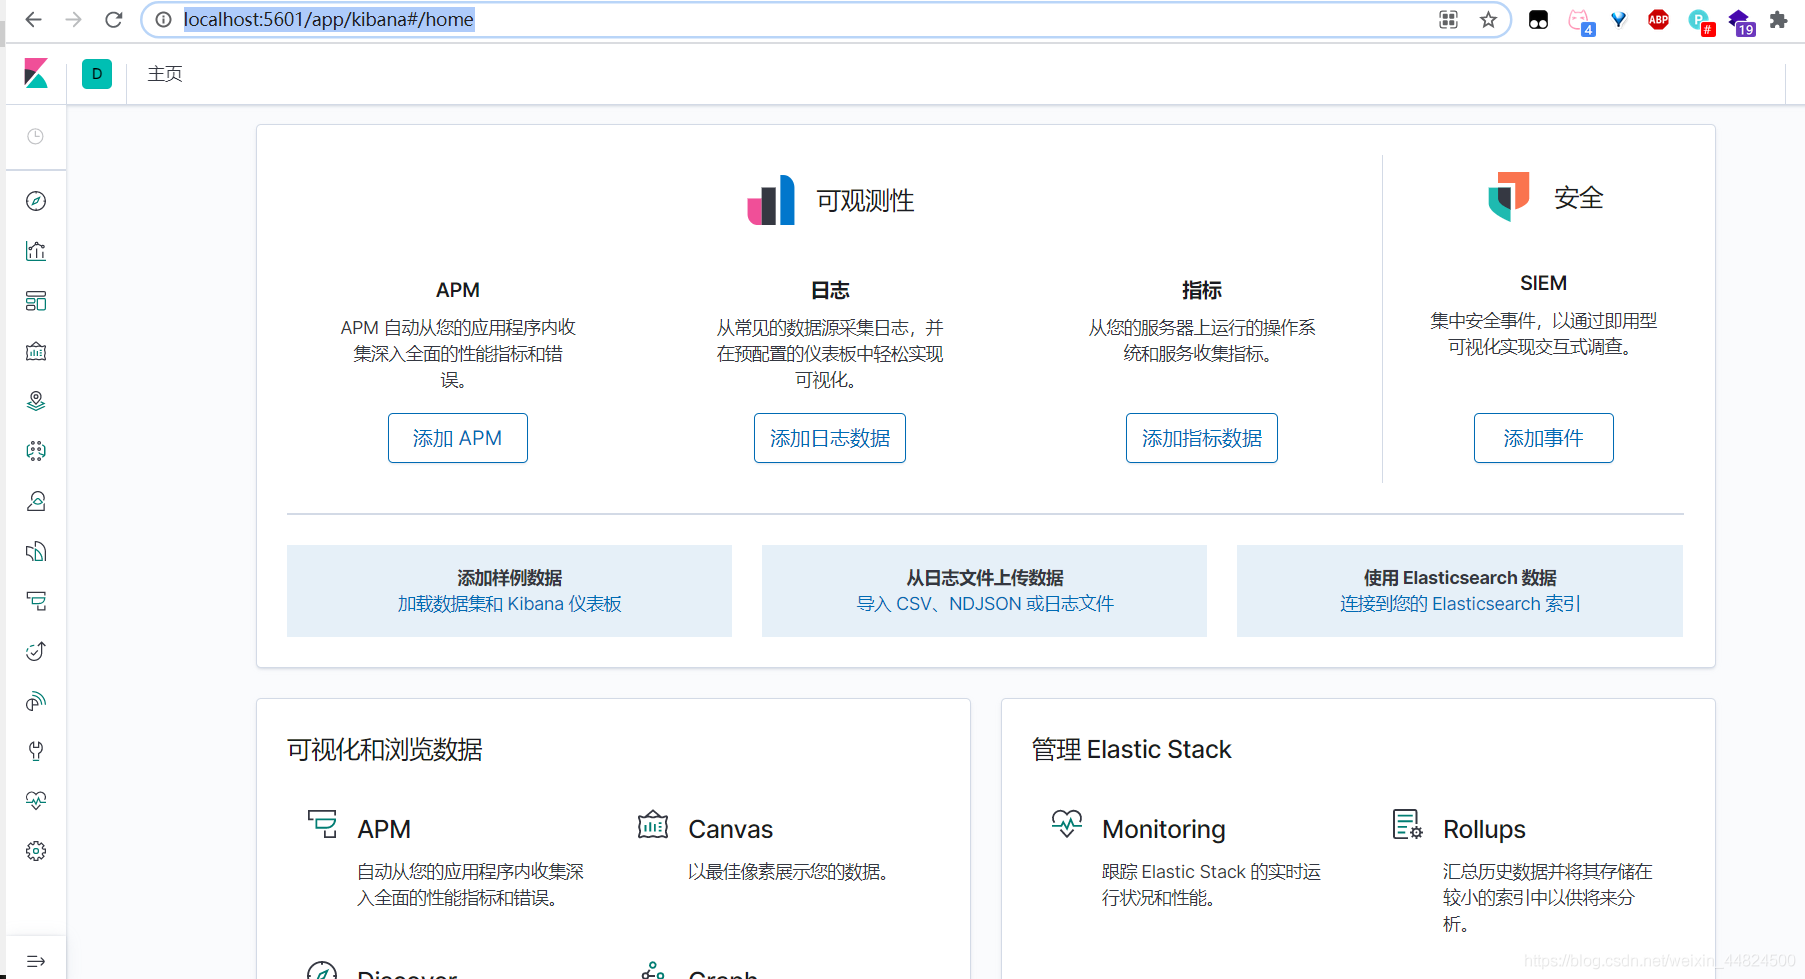Click the 可观测性 heading
1805x979 pixels.
(866, 201)
